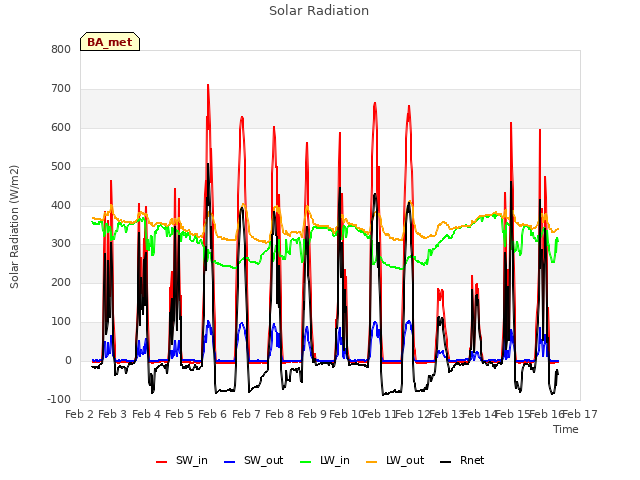This screenshot has width=640, height=480.
Task: Click the Feb 16 x-axis label
Action: [x=546, y=414]
